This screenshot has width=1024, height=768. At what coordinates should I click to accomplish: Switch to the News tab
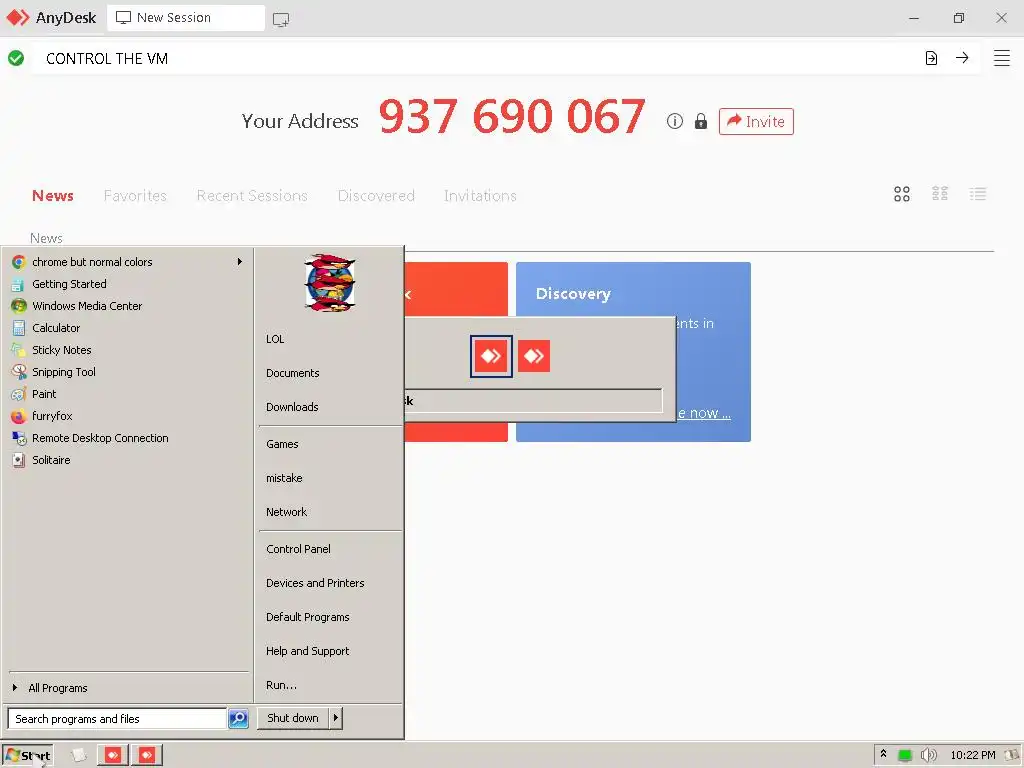point(53,195)
